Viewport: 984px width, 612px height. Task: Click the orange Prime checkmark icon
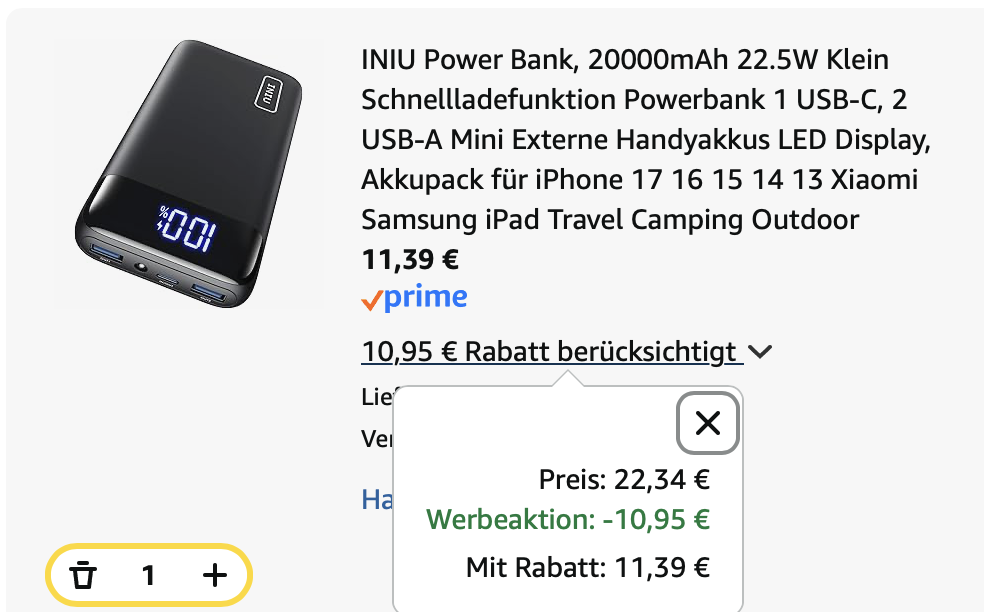[x=371, y=299]
